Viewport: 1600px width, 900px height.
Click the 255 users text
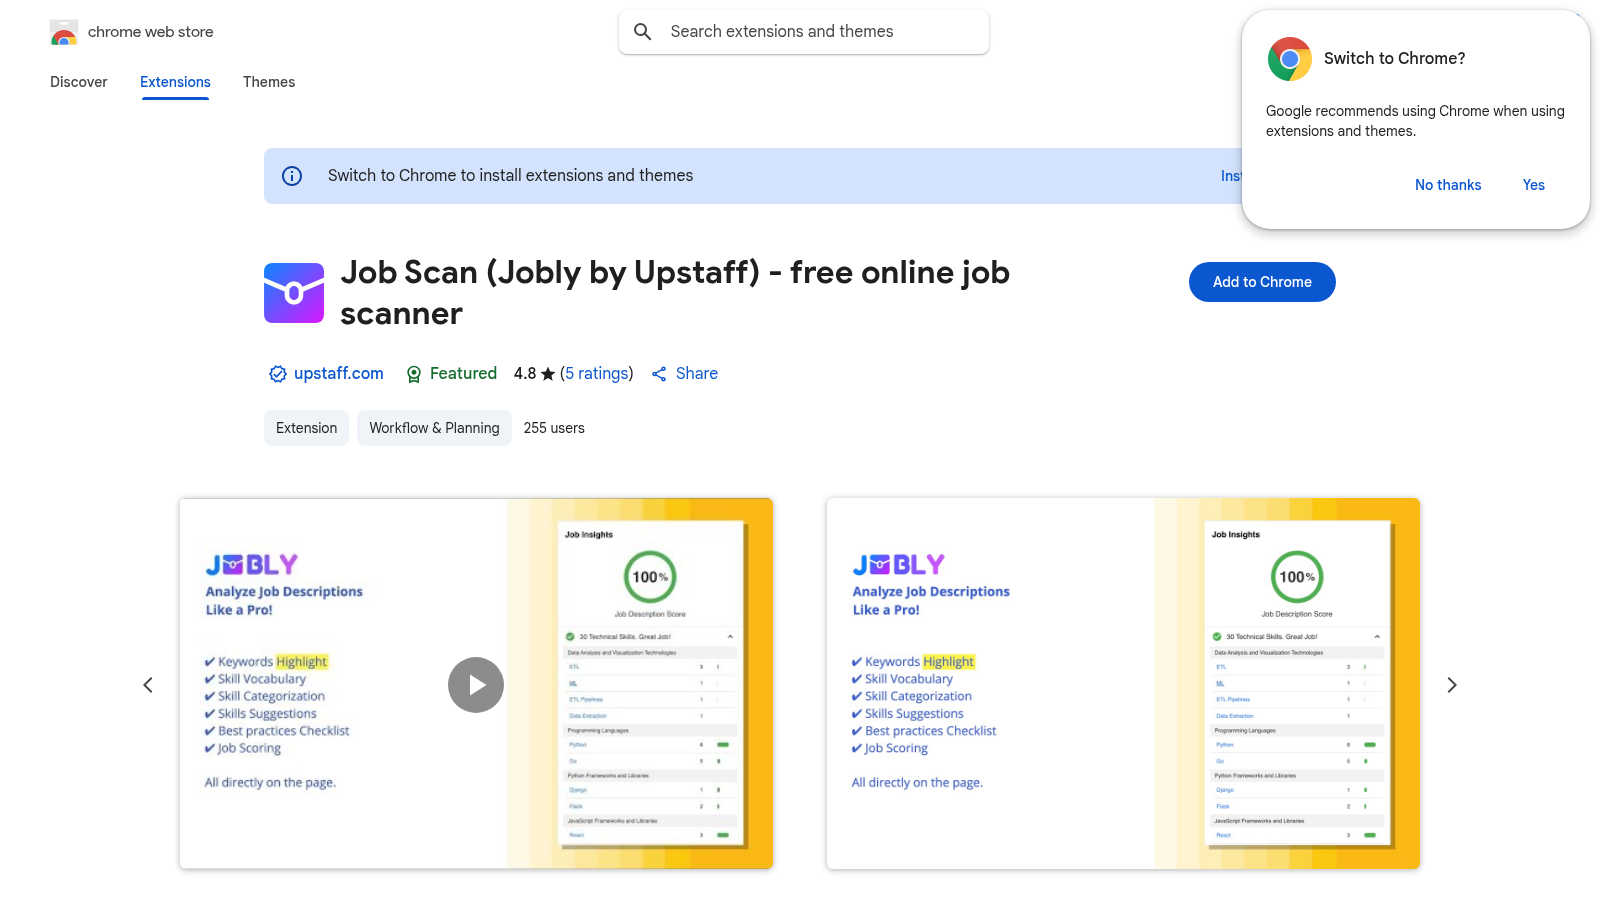pyautogui.click(x=554, y=428)
